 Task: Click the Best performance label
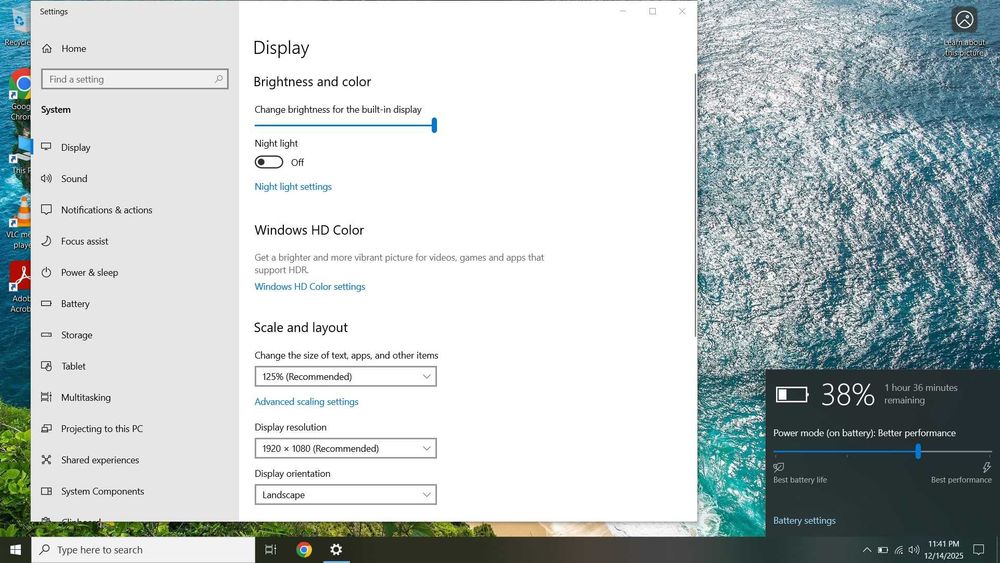click(961, 479)
